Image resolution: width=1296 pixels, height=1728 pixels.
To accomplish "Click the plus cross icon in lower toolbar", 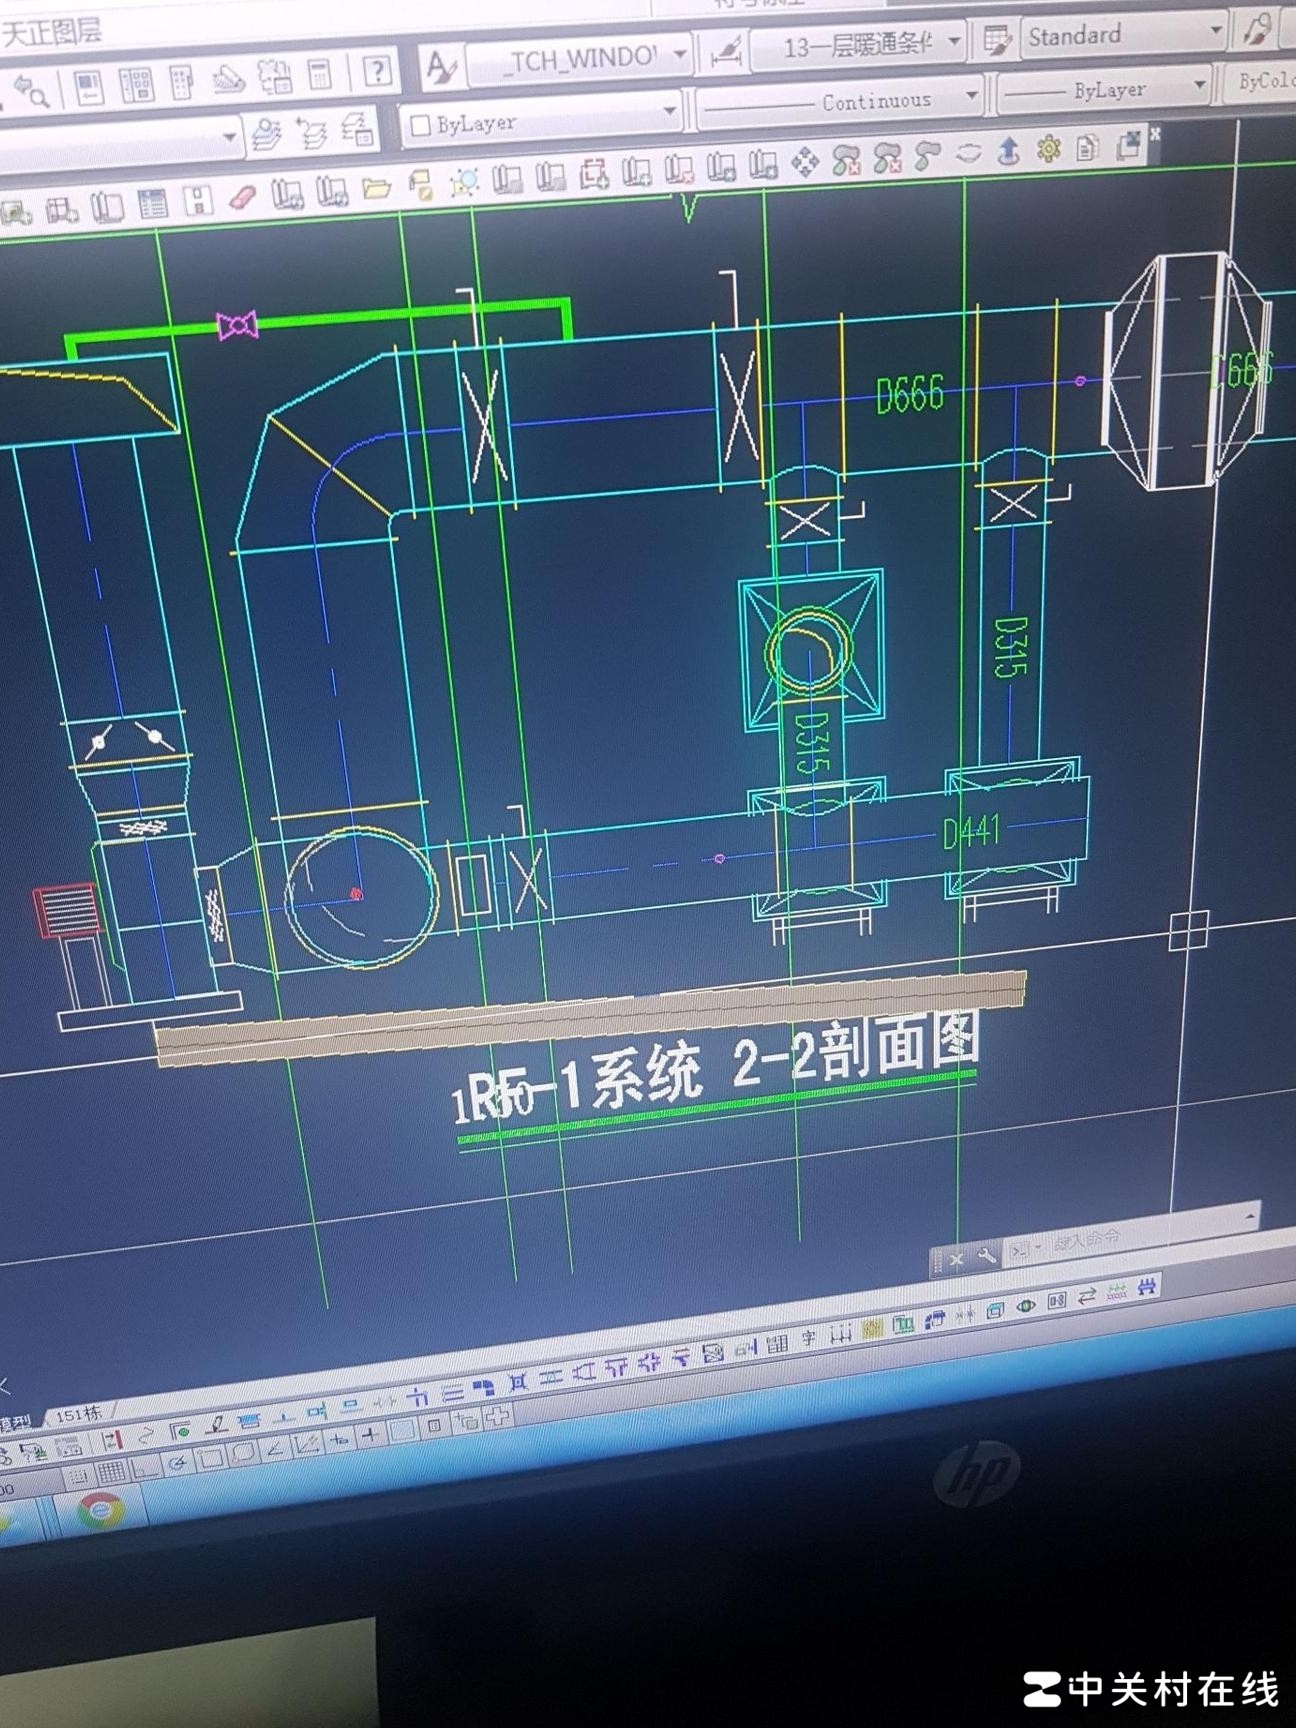I will (x=499, y=1415).
